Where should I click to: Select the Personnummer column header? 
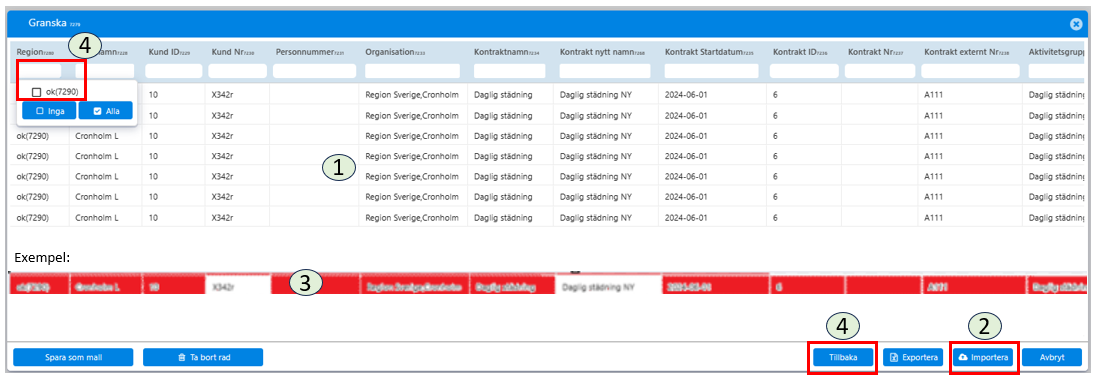[310, 52]
